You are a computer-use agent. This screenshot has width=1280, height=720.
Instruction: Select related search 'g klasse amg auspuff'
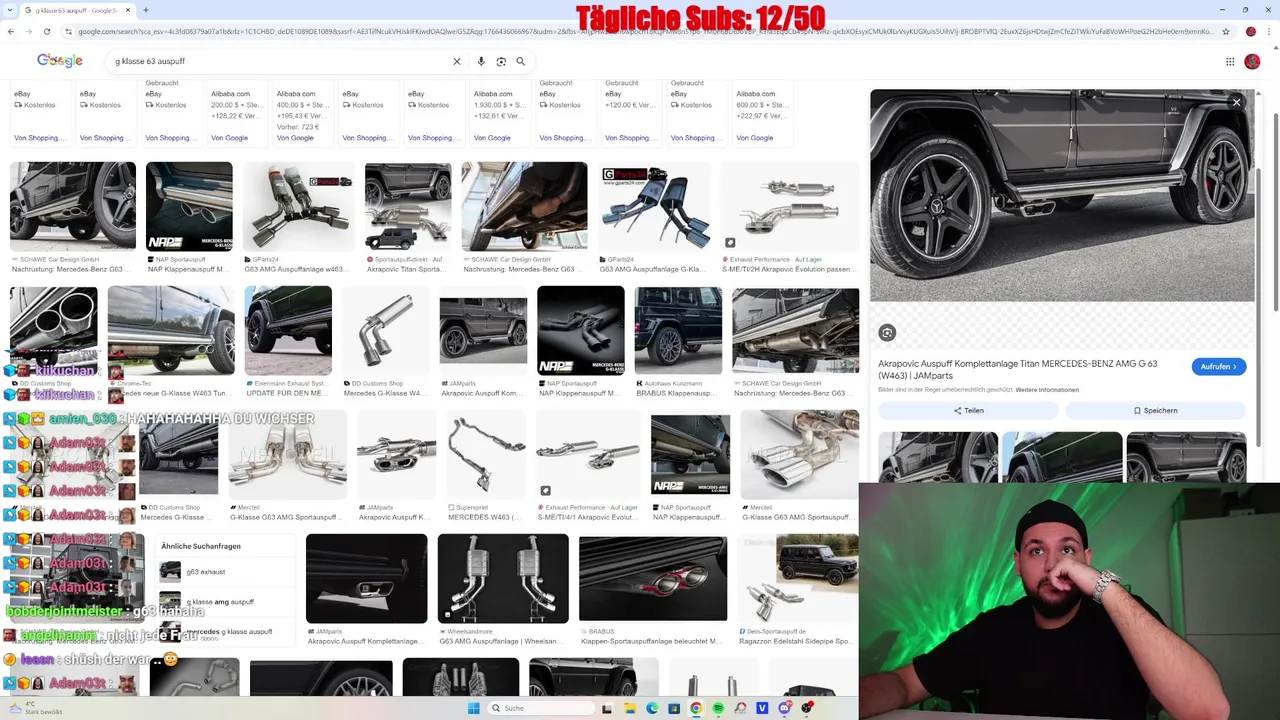point(226,602)
